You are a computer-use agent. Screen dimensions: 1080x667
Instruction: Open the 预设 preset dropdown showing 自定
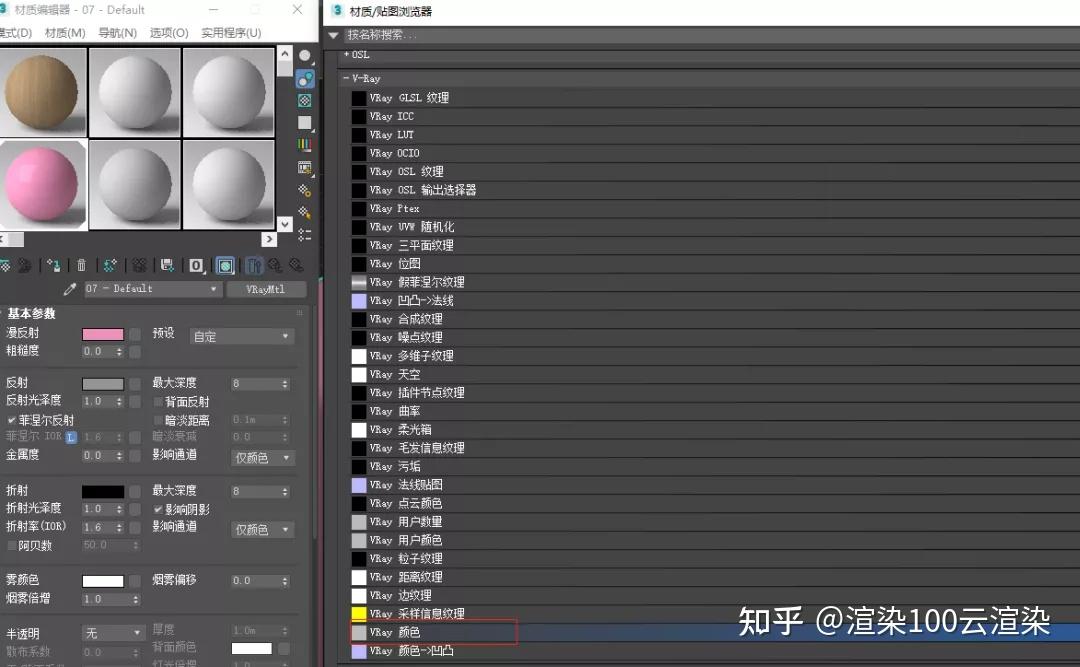pos(240,337)
